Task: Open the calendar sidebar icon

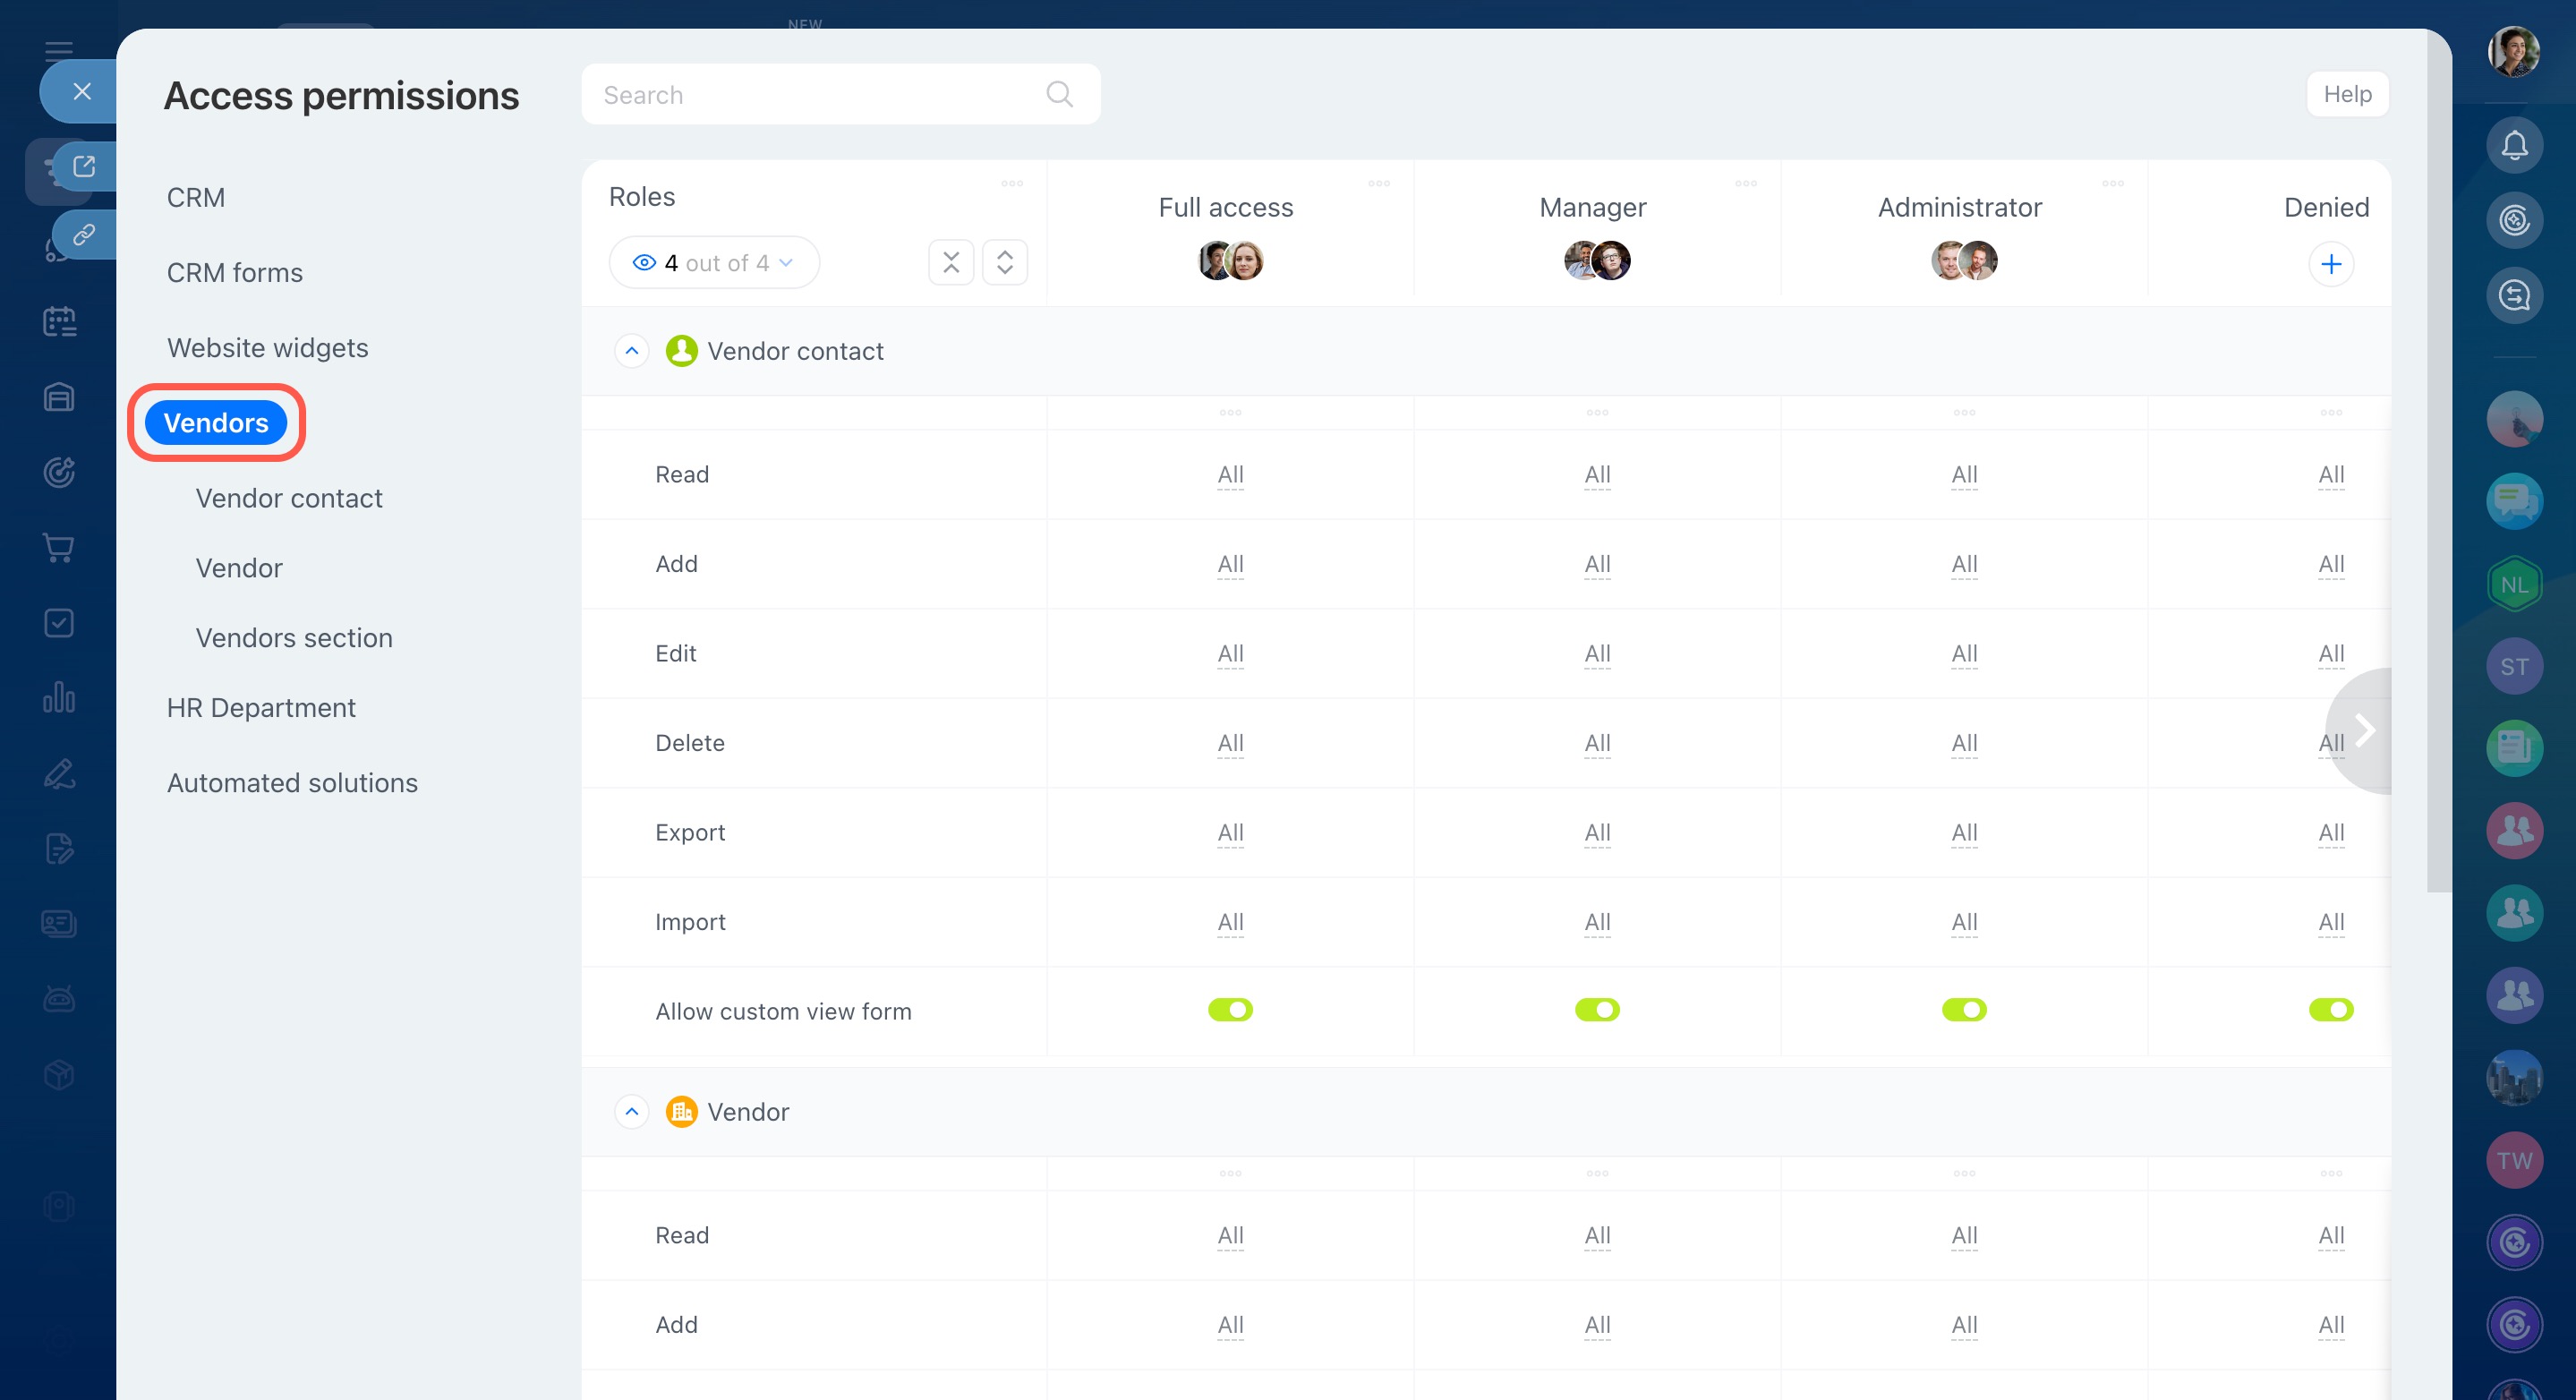Action: click(x=59, y=322)
